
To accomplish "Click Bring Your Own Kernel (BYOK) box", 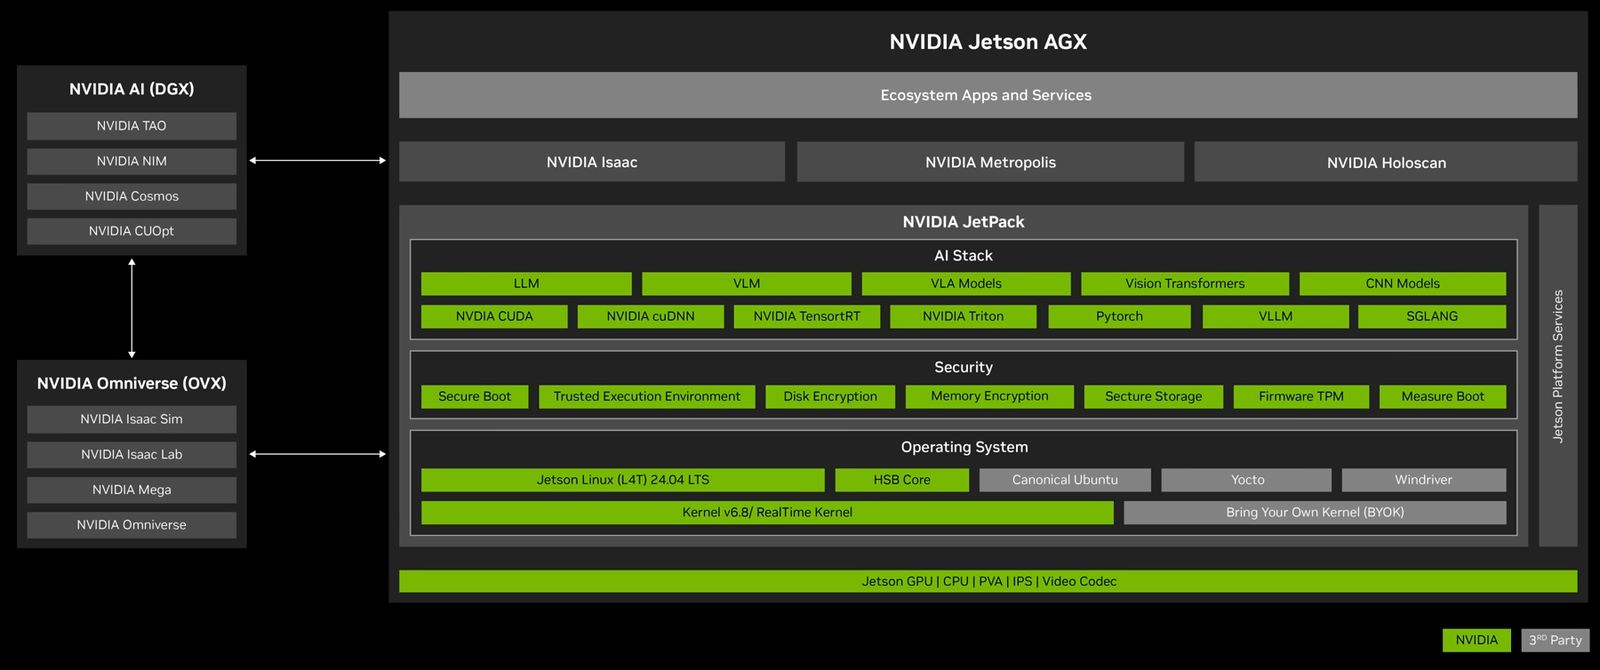I will coord(1314,512).
